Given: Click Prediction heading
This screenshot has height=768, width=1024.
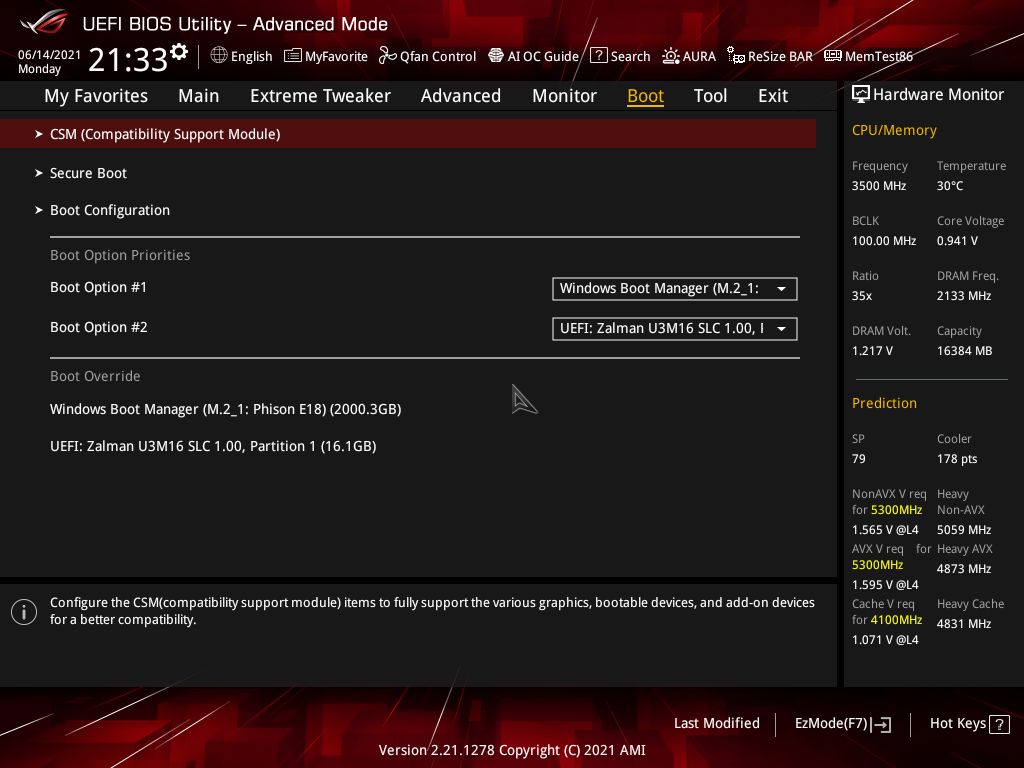Looking at the screenshot, I should 884,404.
